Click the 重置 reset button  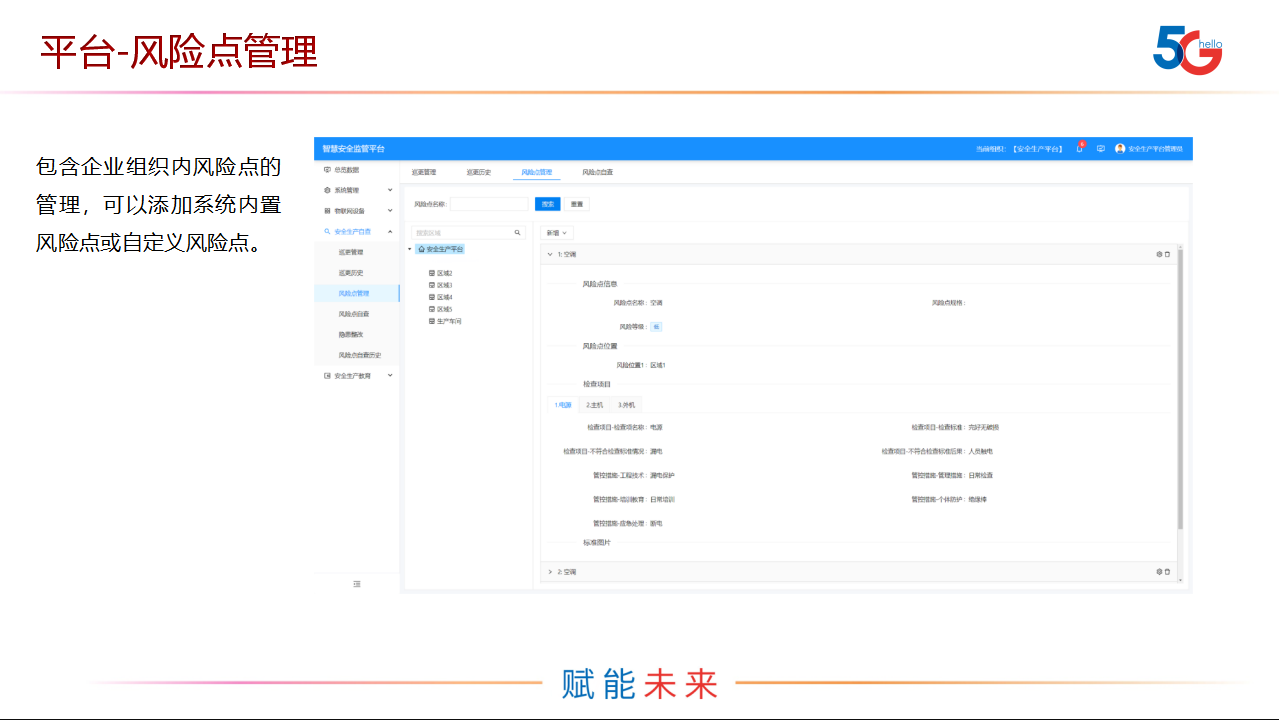coord(577,204)
